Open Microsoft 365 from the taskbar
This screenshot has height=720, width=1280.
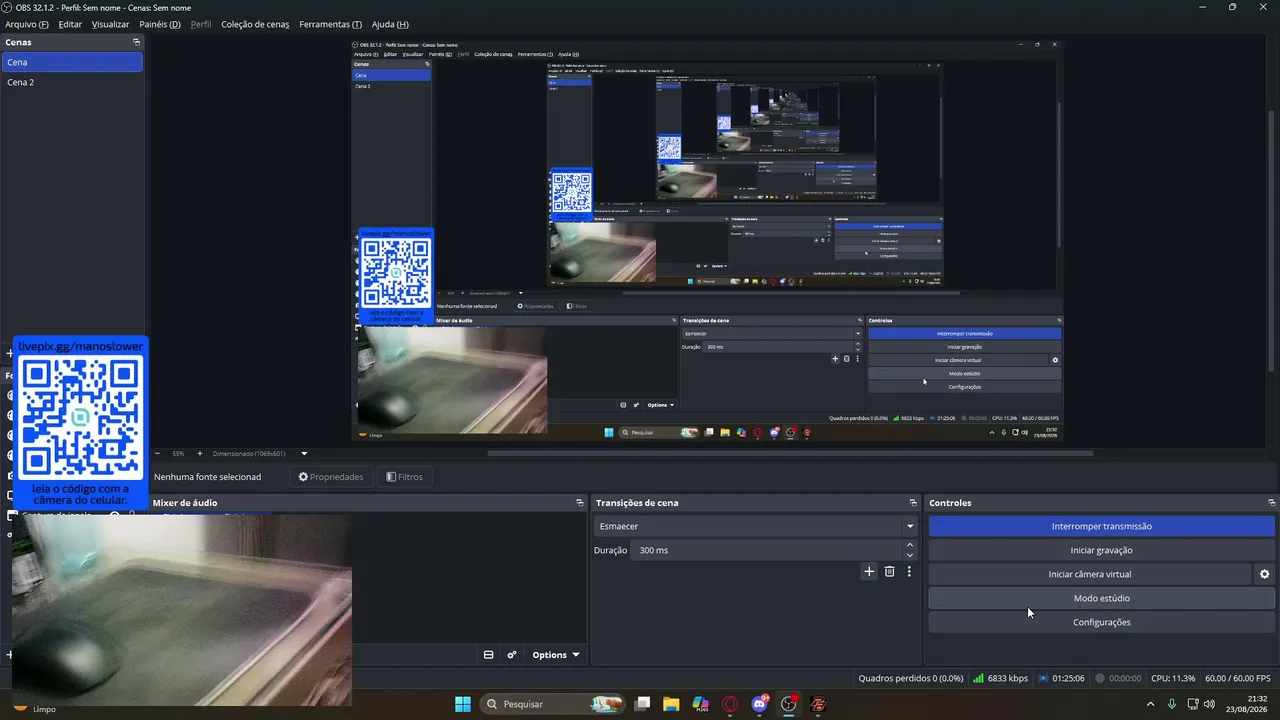(x=700, y=704)
